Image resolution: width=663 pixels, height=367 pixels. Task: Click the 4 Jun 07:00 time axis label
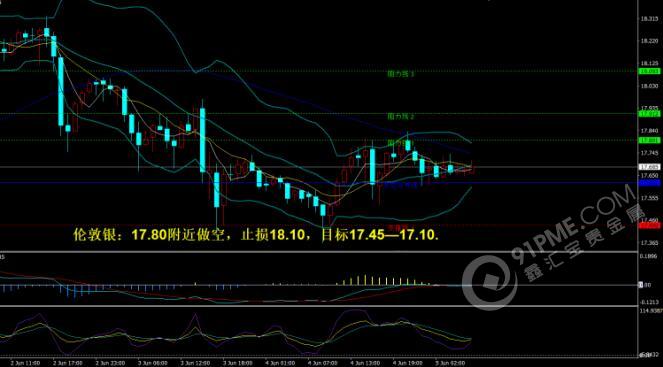coord(320,363)
